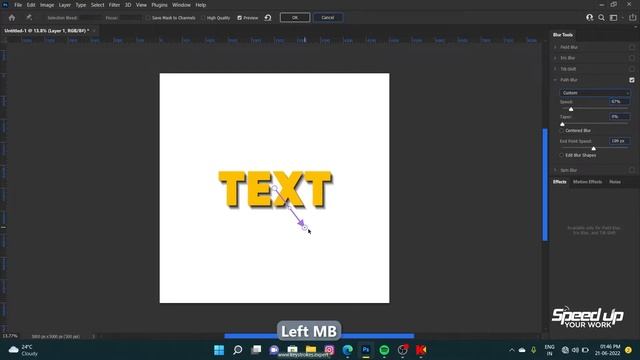Open the search magnifier icon at top right
The height and width of the screenshot is (360, 640).
point(601,18)
